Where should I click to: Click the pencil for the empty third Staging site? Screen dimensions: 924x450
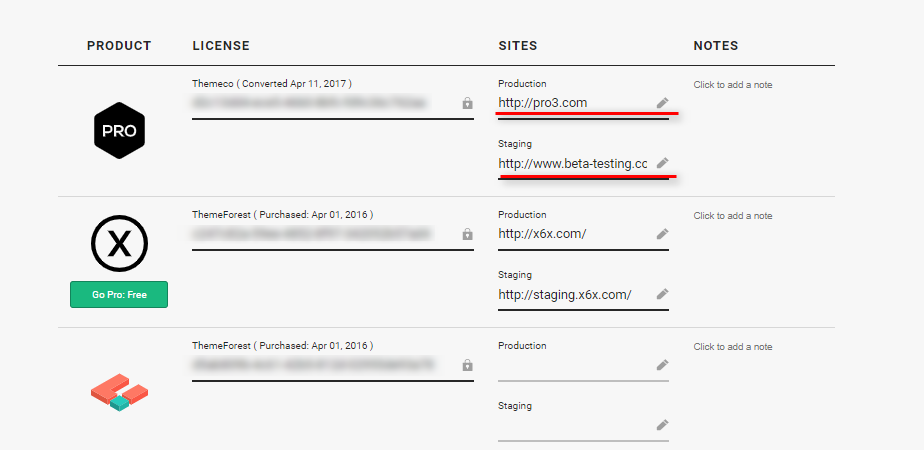(662, 424)
